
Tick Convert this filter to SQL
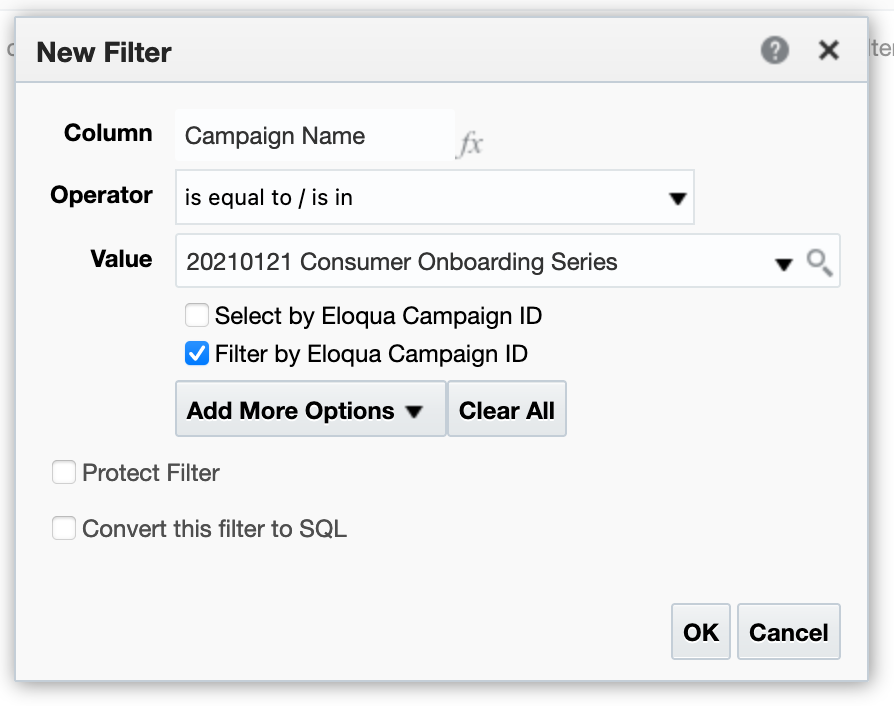(64, 528)
